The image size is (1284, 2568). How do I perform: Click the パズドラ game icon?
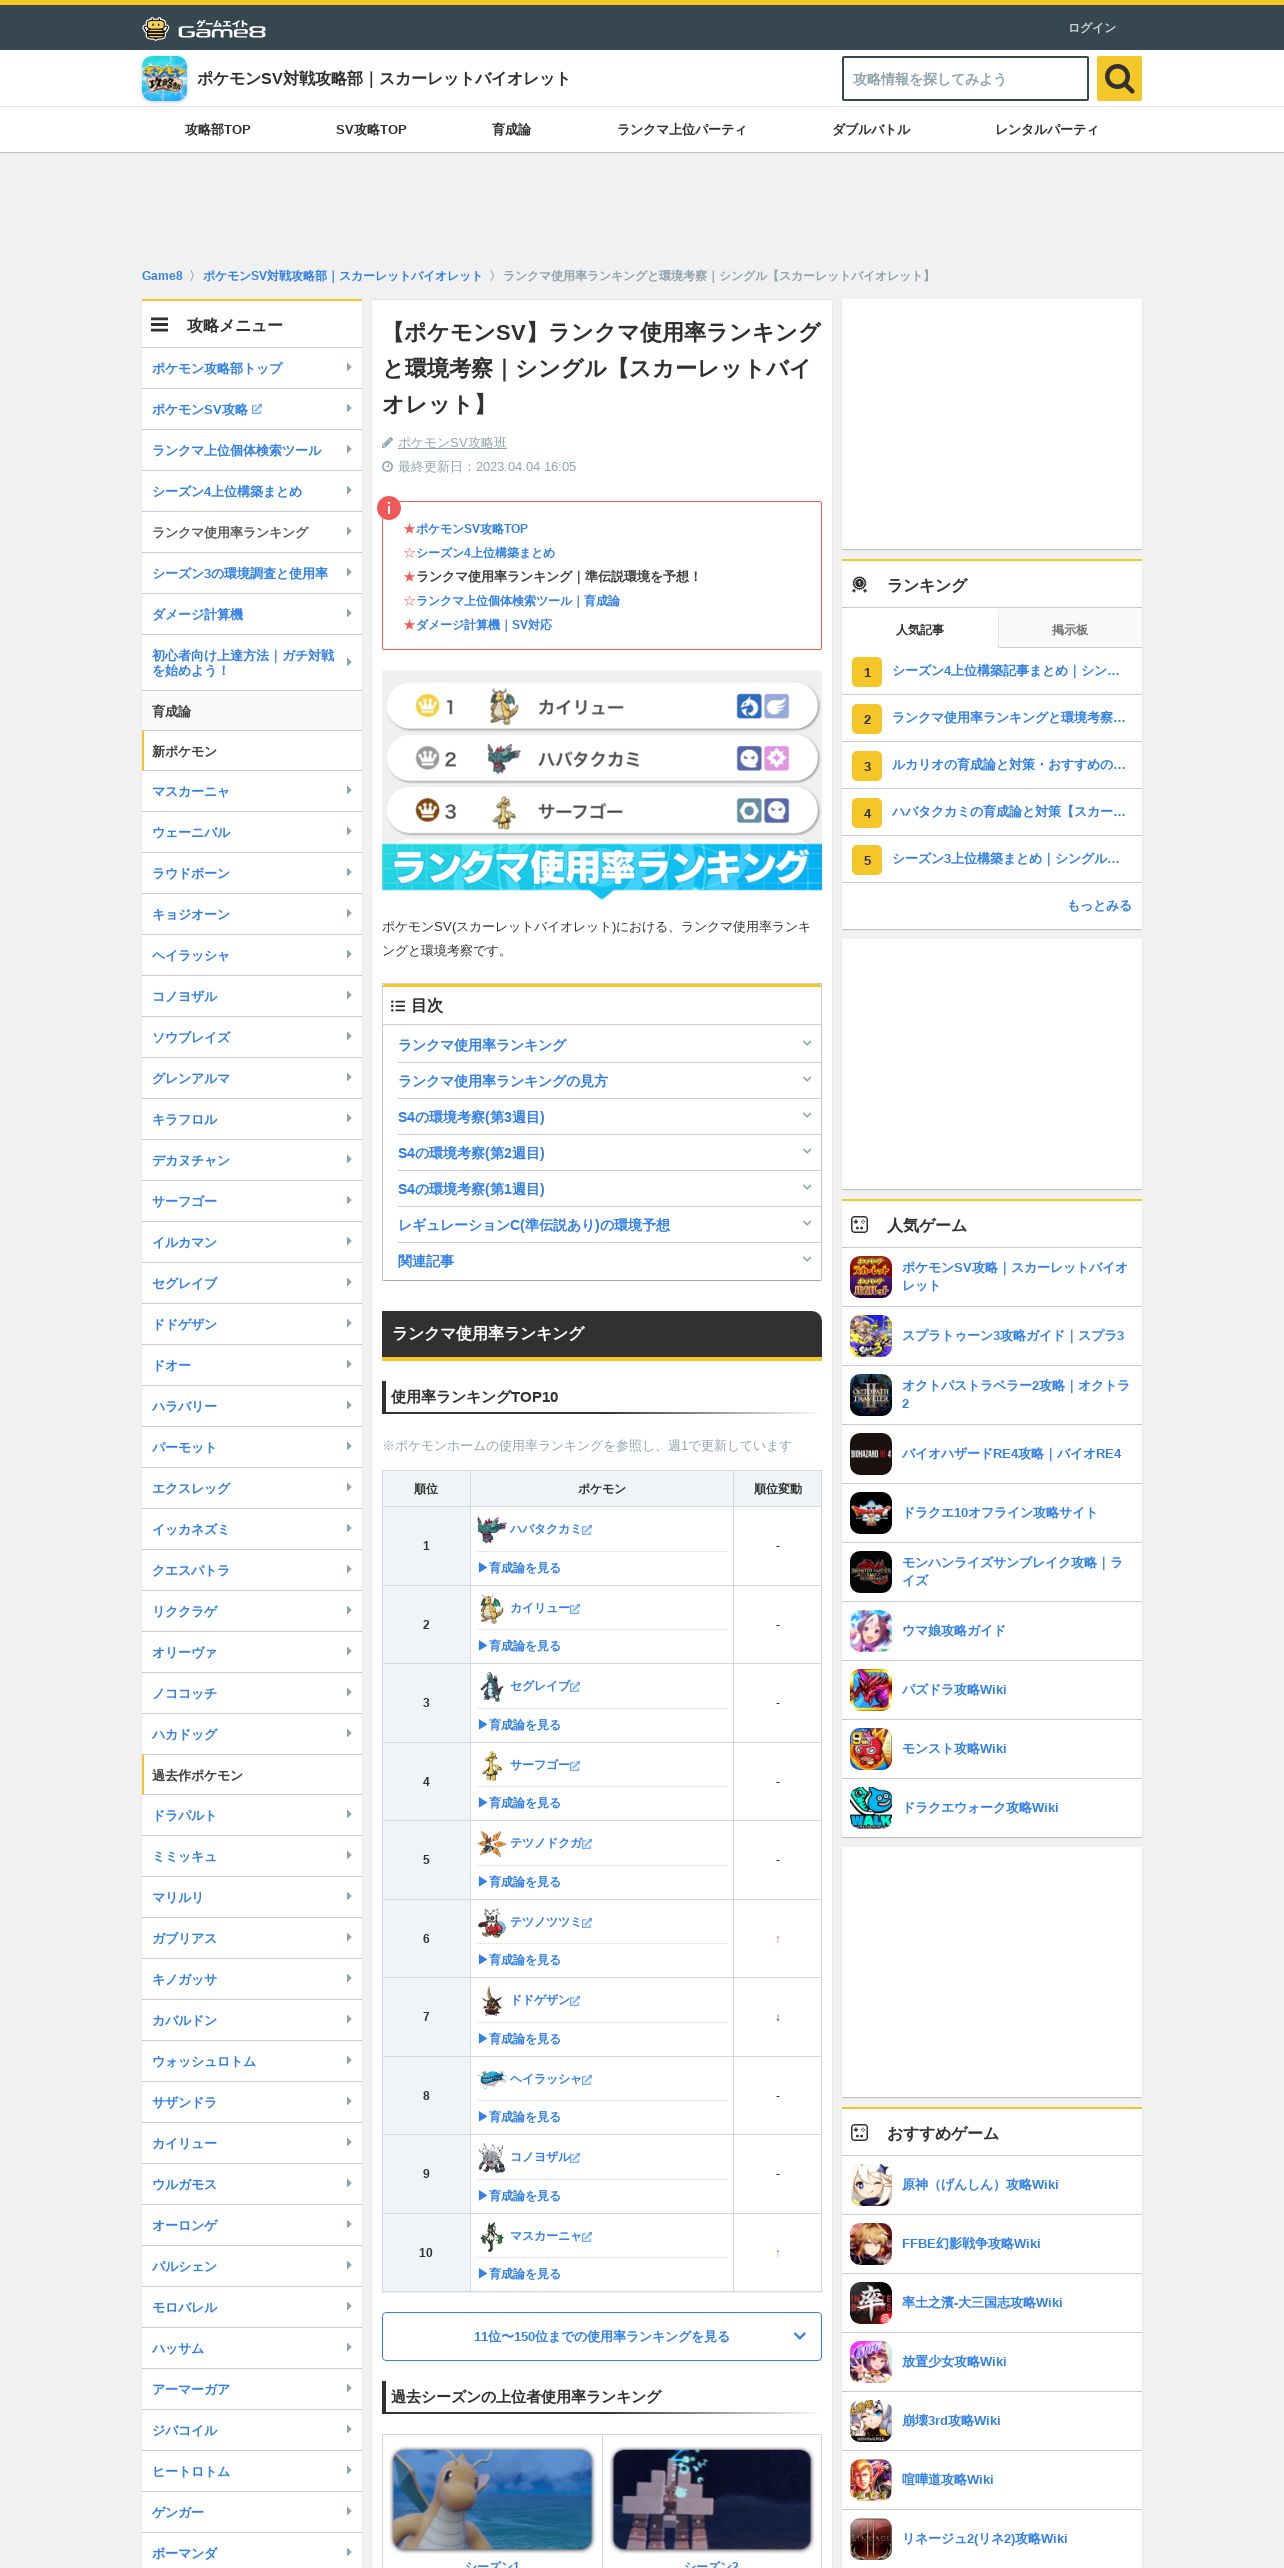[x=871, y=1690]
